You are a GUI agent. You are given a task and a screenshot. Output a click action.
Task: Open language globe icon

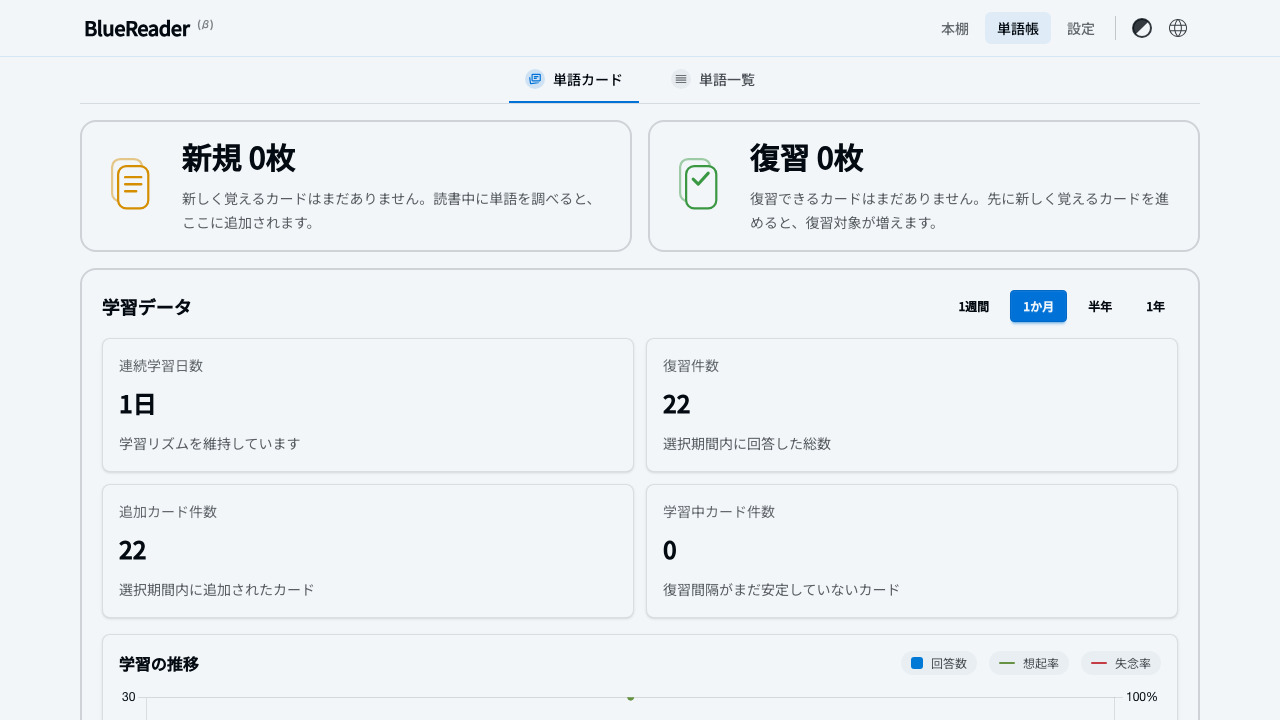coord(1178,28)
